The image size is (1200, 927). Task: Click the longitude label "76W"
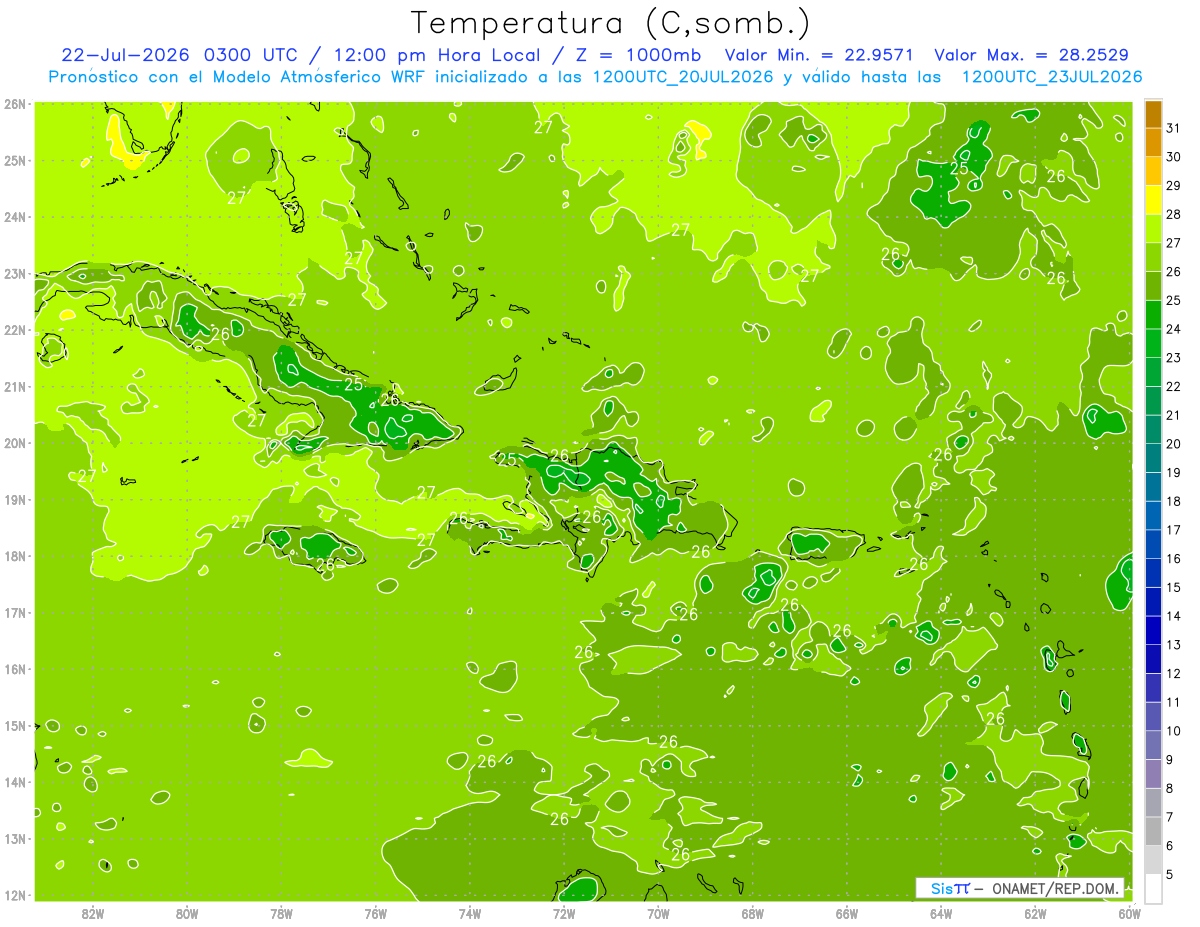(376, 913)
